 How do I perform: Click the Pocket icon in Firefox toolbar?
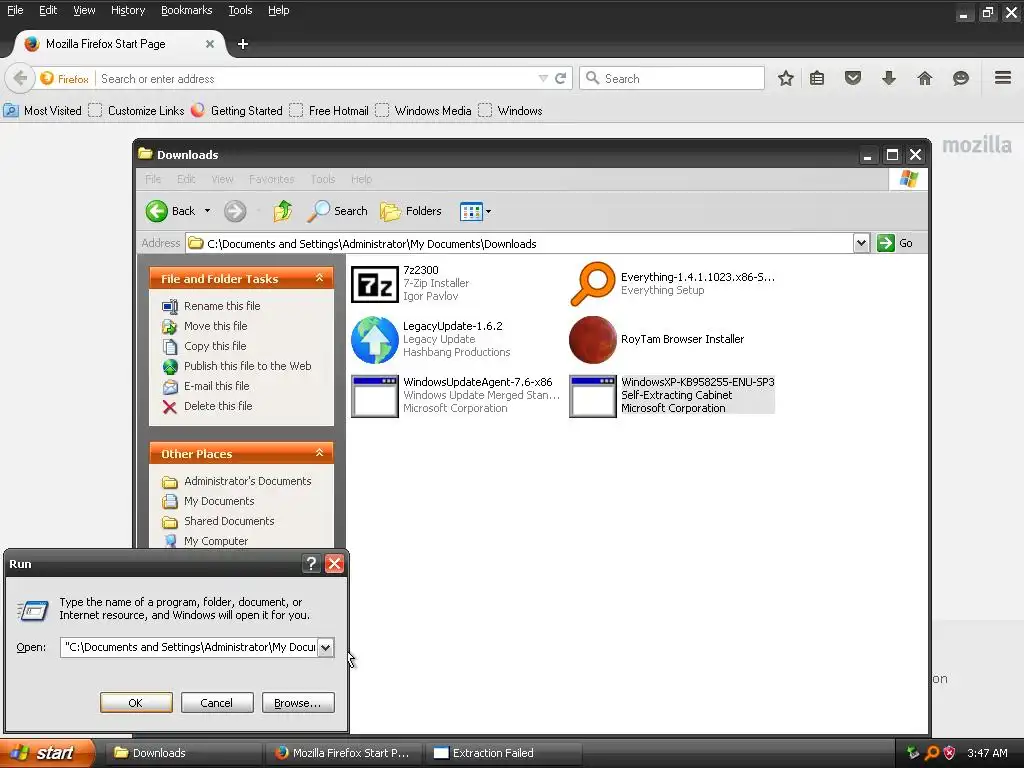coord(853,78)
